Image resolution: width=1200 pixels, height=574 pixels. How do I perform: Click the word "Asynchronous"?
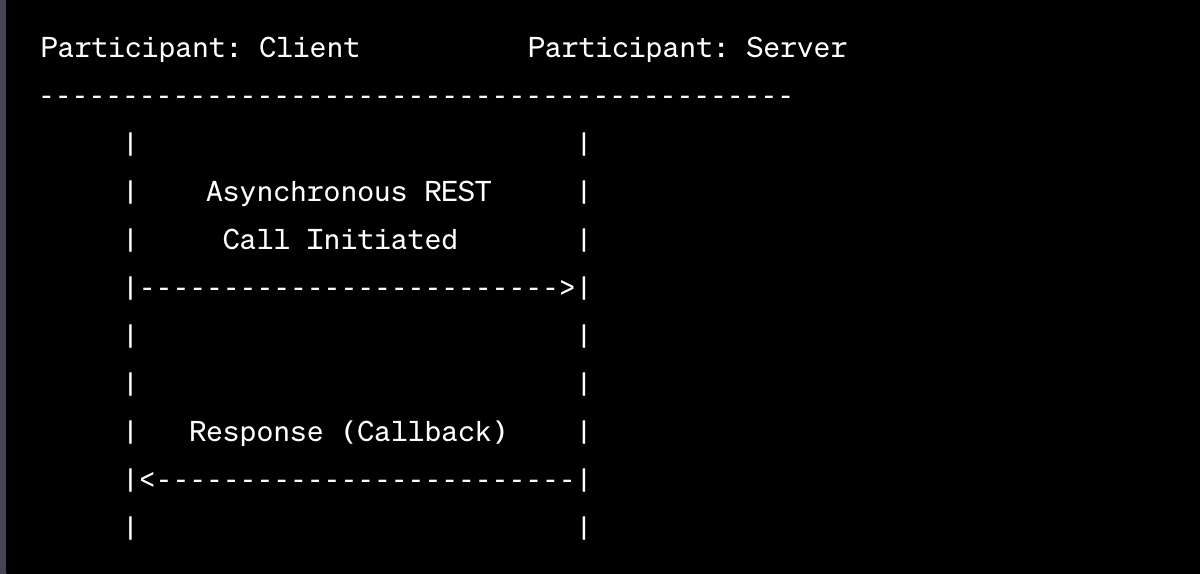306,192
